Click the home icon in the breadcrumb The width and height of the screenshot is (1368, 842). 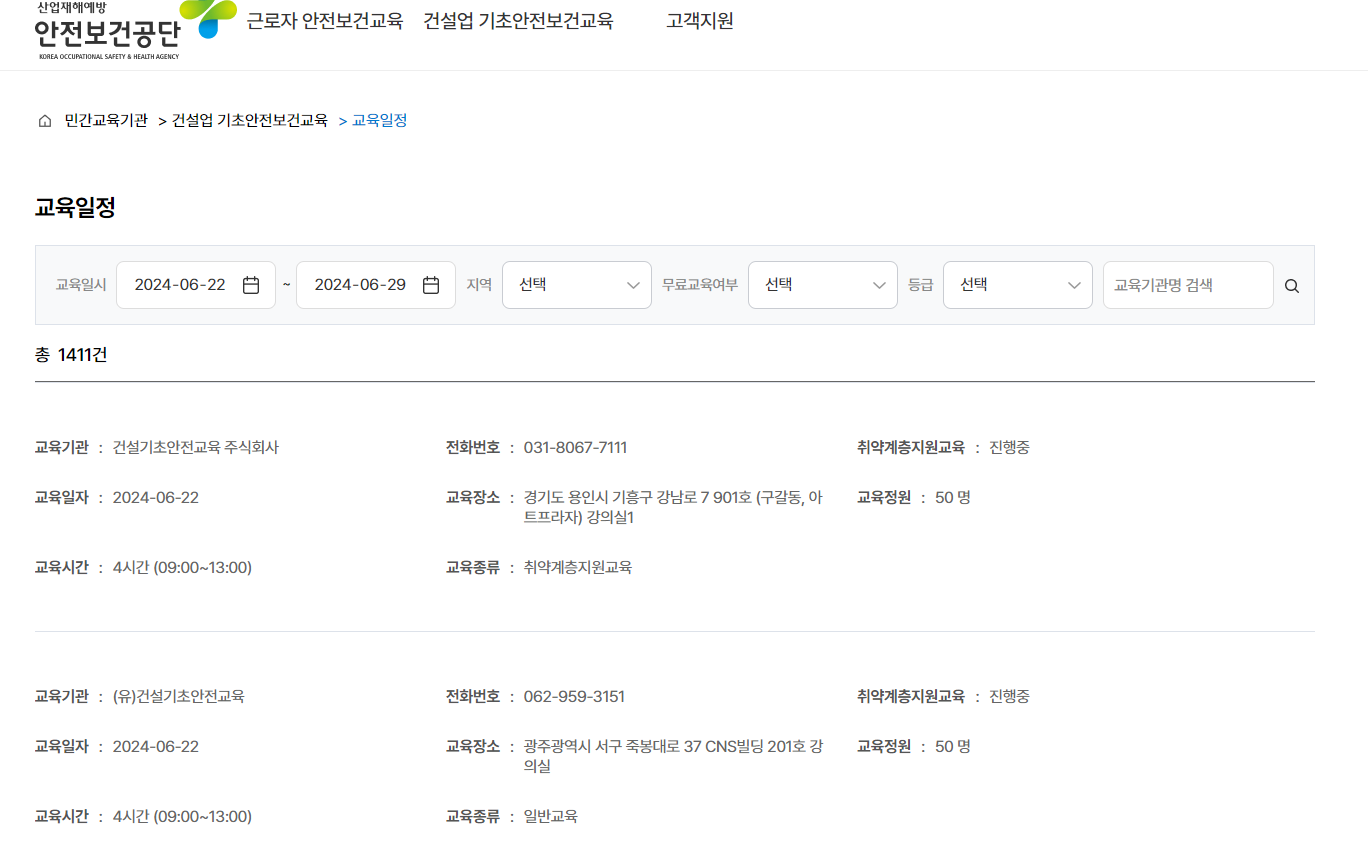coord(44,120)
